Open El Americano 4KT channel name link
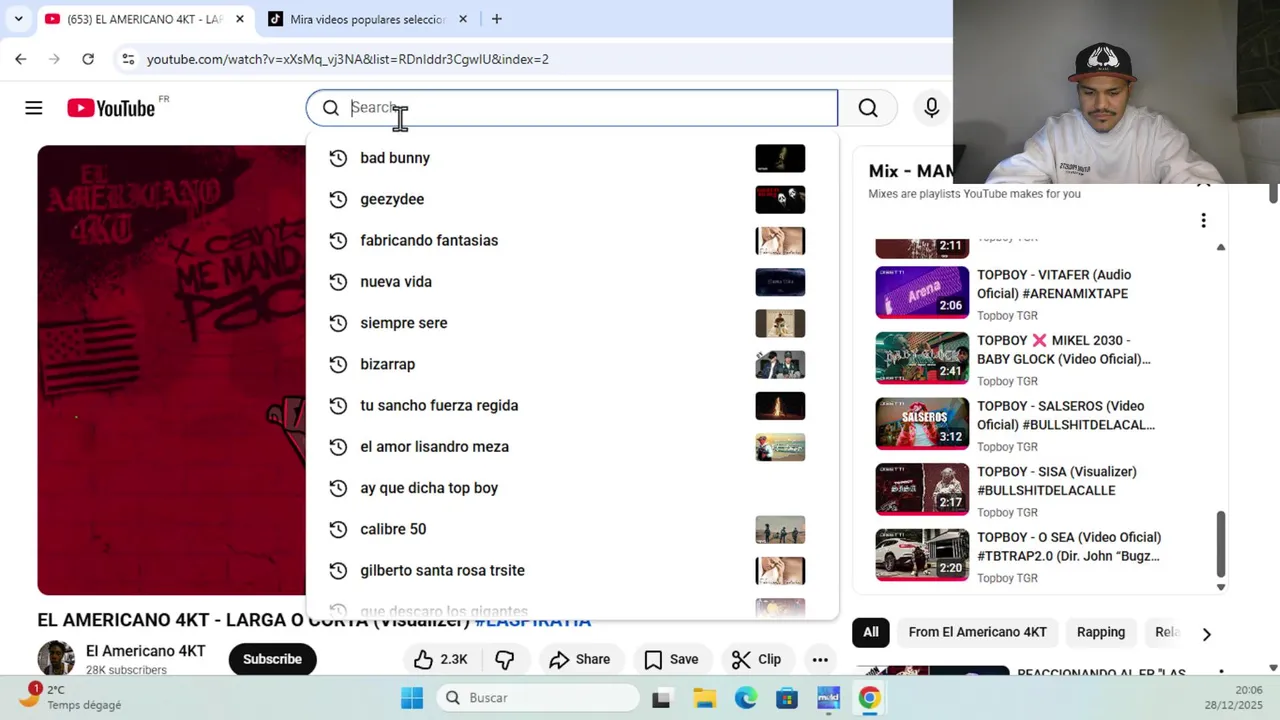The height and width of the screenshot is (720, 1280). pos(146,651)
